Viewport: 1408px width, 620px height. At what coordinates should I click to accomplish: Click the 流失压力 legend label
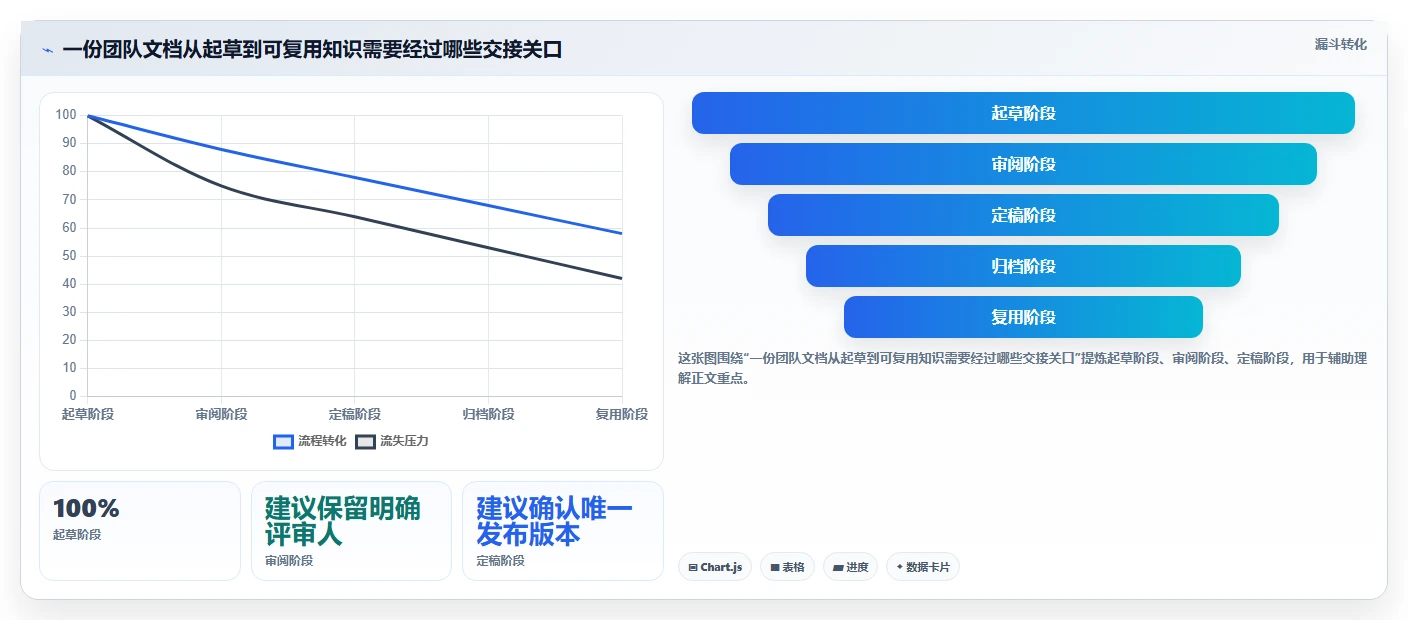[x=404, y=441]
